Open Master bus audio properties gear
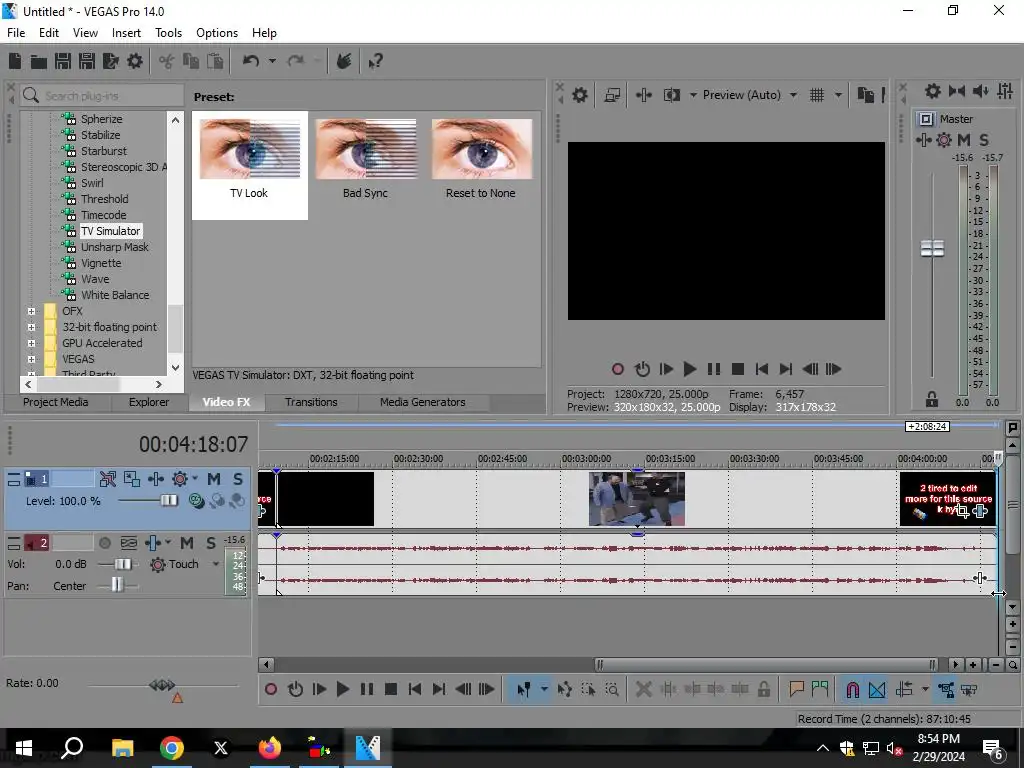 (933, 91)
